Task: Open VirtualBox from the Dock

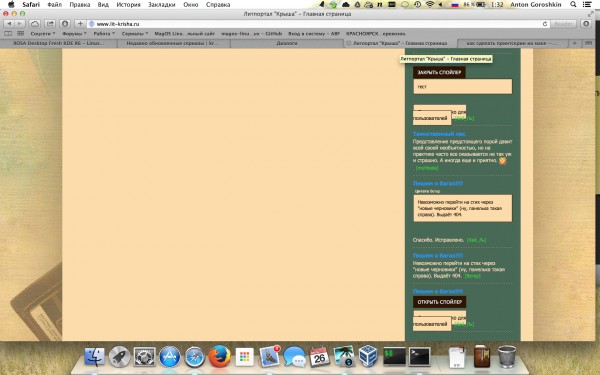Action: [368, 357]
